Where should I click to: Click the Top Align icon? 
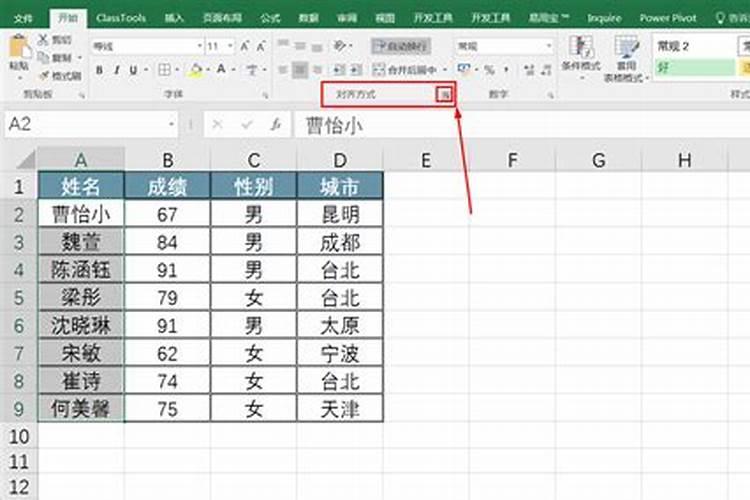click(x=283, y=46)
